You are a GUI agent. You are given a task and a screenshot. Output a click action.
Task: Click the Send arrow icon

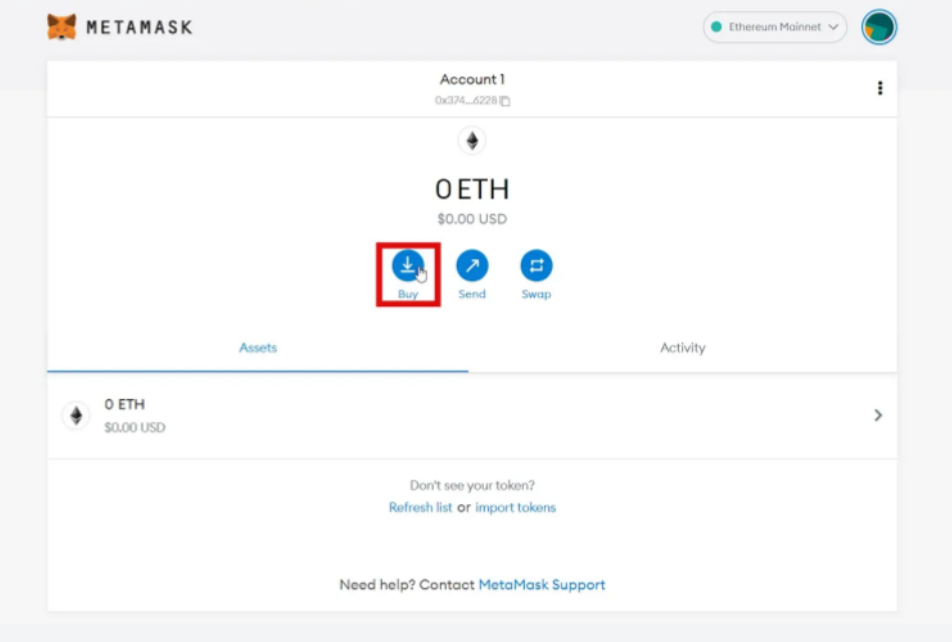pyautogui.click(x=472, y=265)
